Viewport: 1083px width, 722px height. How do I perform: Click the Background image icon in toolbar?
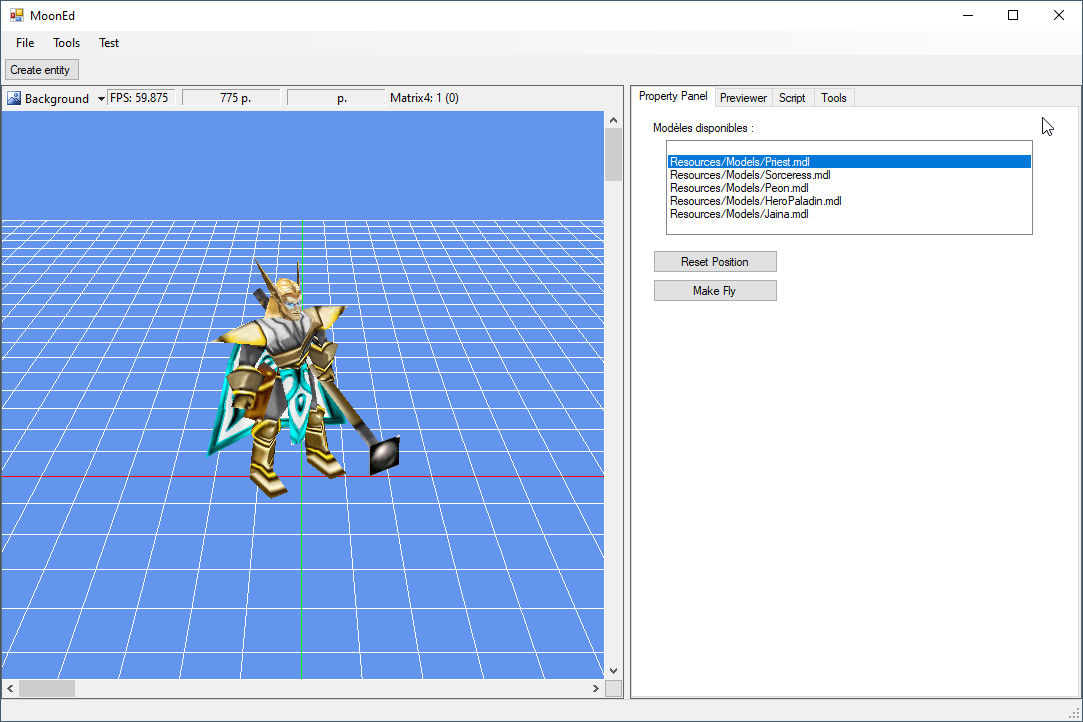(x=14, y=98)
